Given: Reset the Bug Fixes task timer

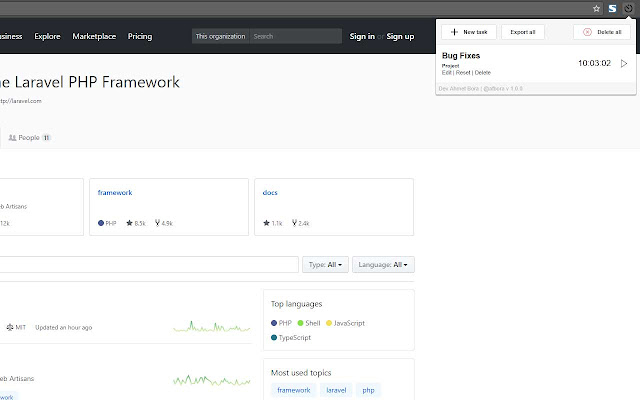Looking at the screenshot, I should tap(463, 73).
